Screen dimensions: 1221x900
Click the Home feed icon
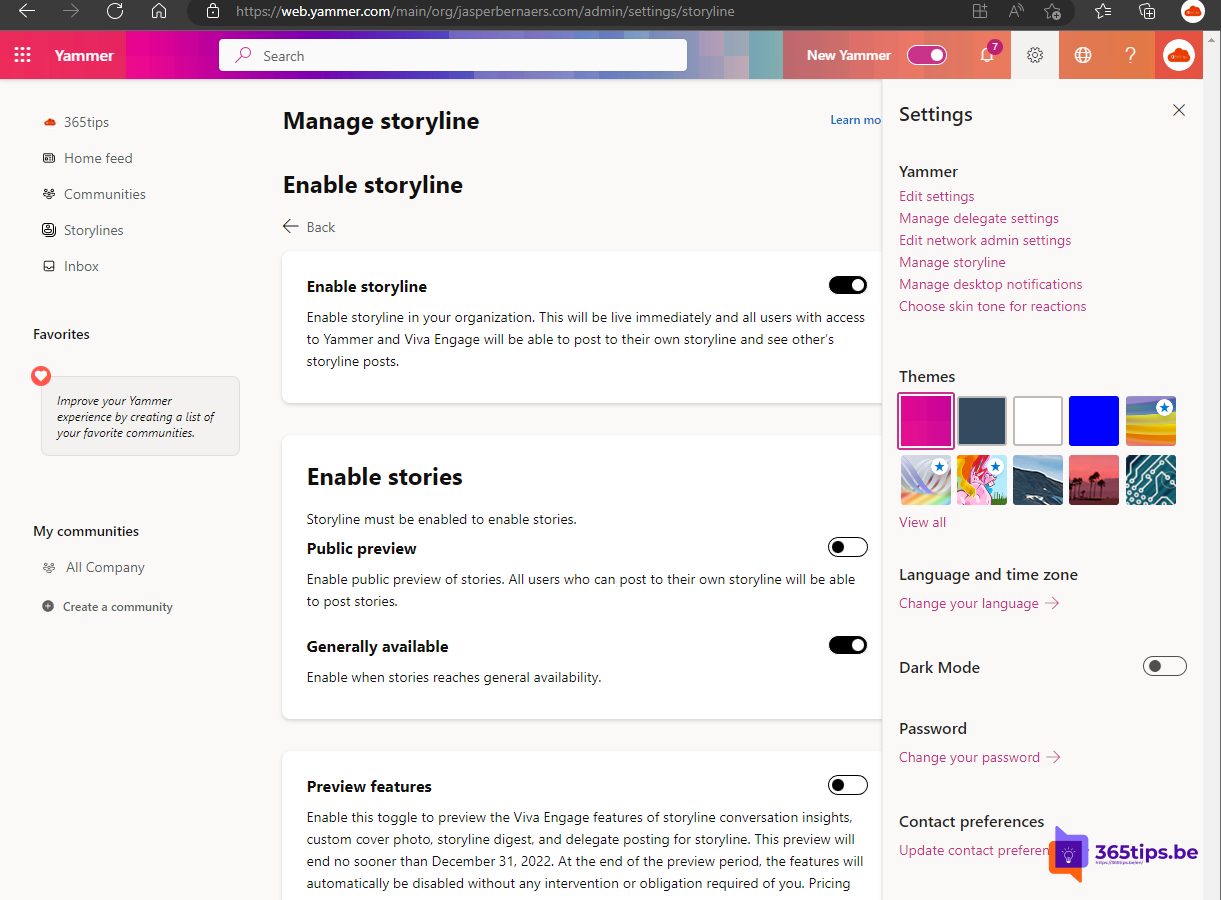[x=49, y=158]
